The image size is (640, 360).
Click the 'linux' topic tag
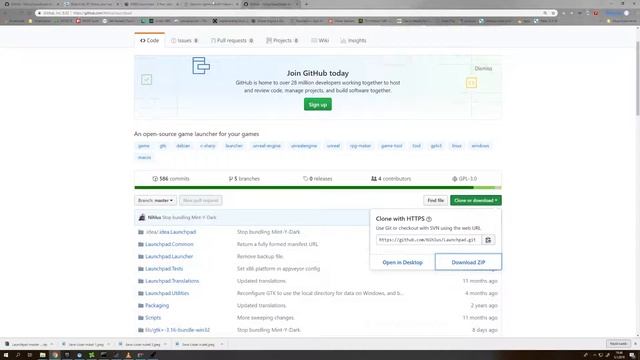click(456, 146)
